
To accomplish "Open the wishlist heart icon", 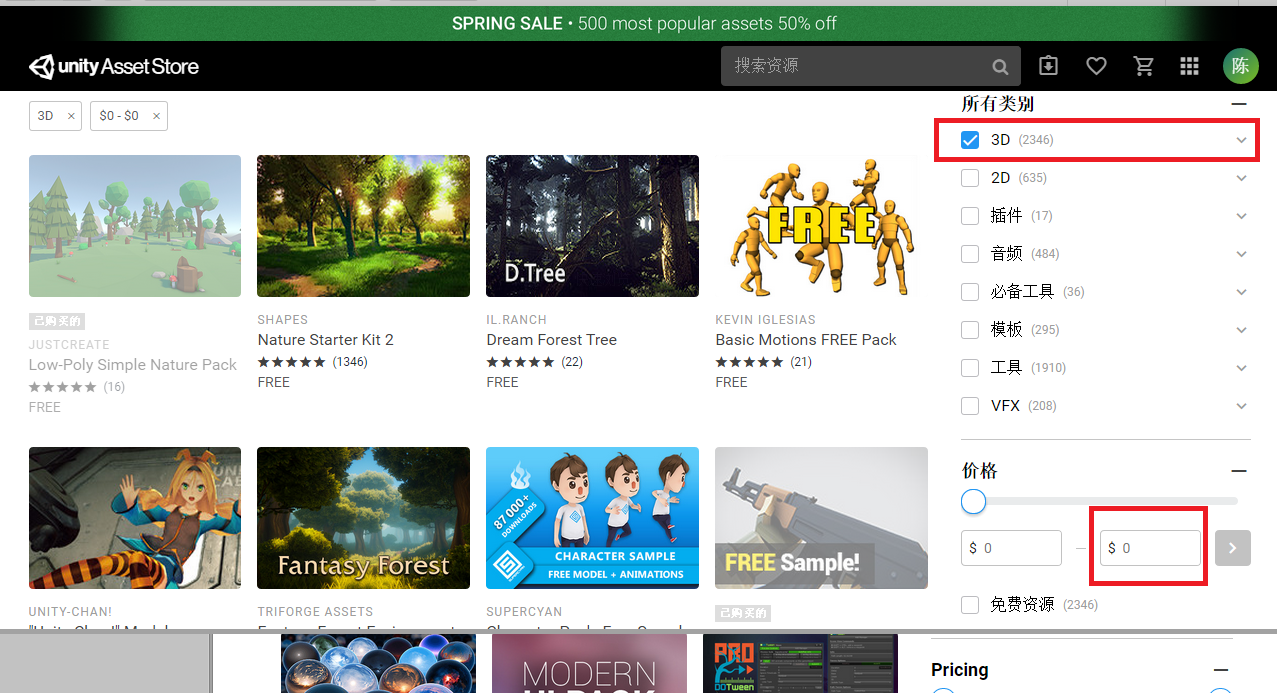I will pyautogui.click(x=1096, y=66).
